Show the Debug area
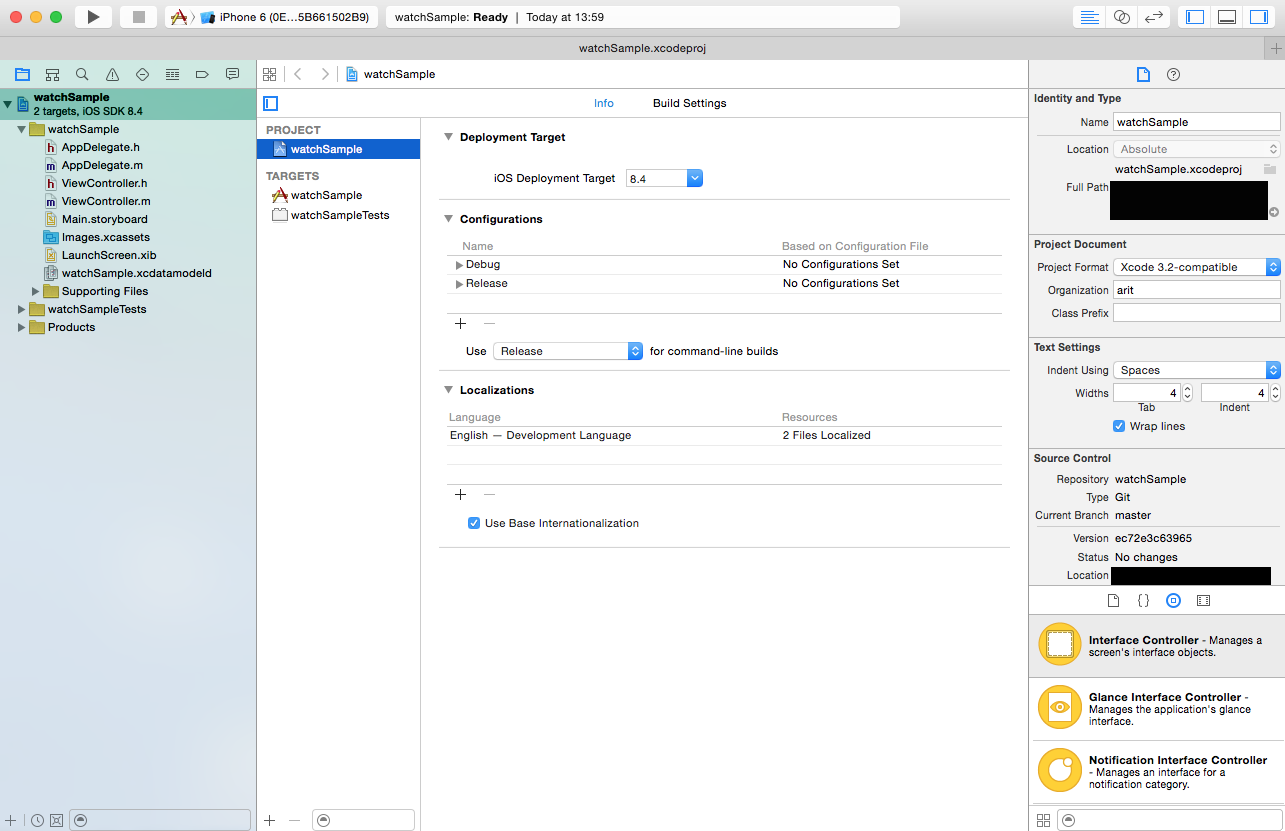The image size is (1285, 831). coord(1227,17)
